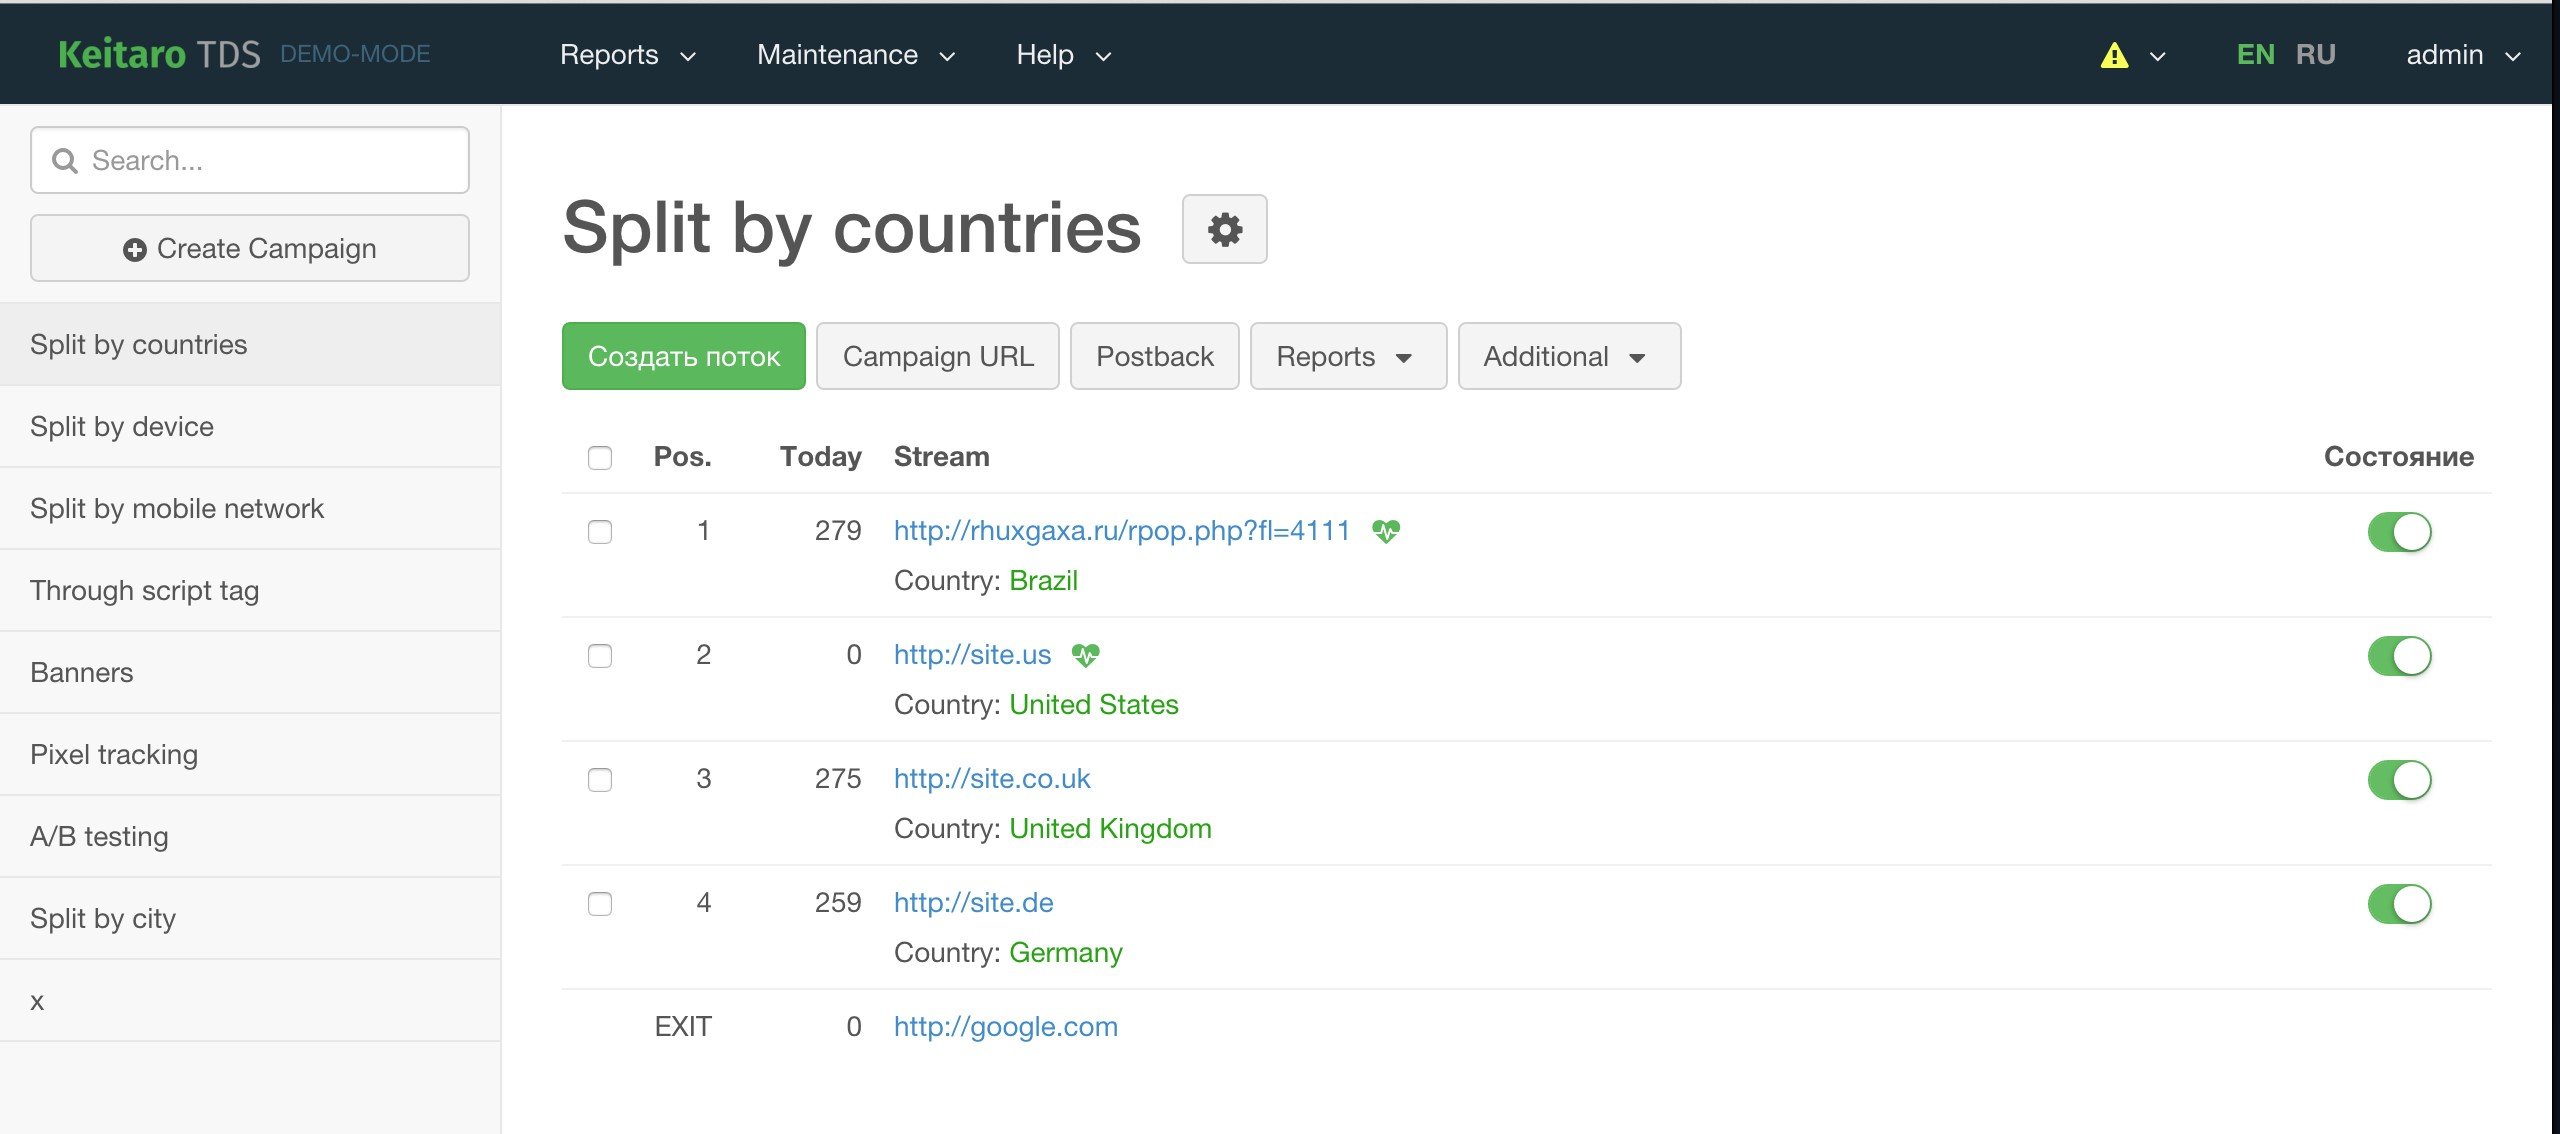The width and height of the screenshot is (2560, 1134).
Task: Click the United States country filter text
Action: point(1094,705)
